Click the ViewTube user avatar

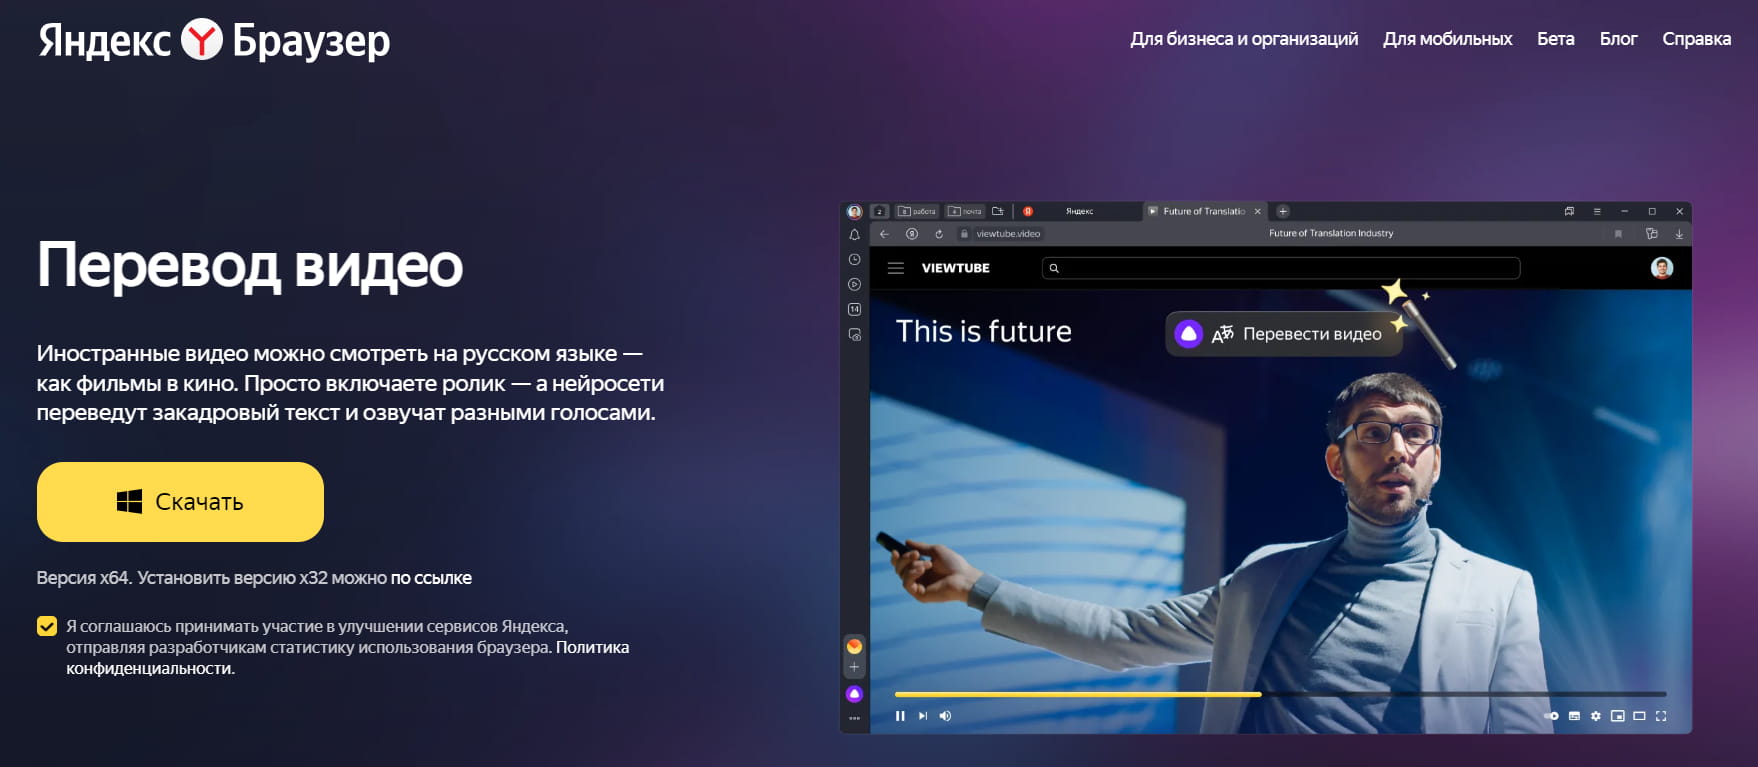(1662, 268)
